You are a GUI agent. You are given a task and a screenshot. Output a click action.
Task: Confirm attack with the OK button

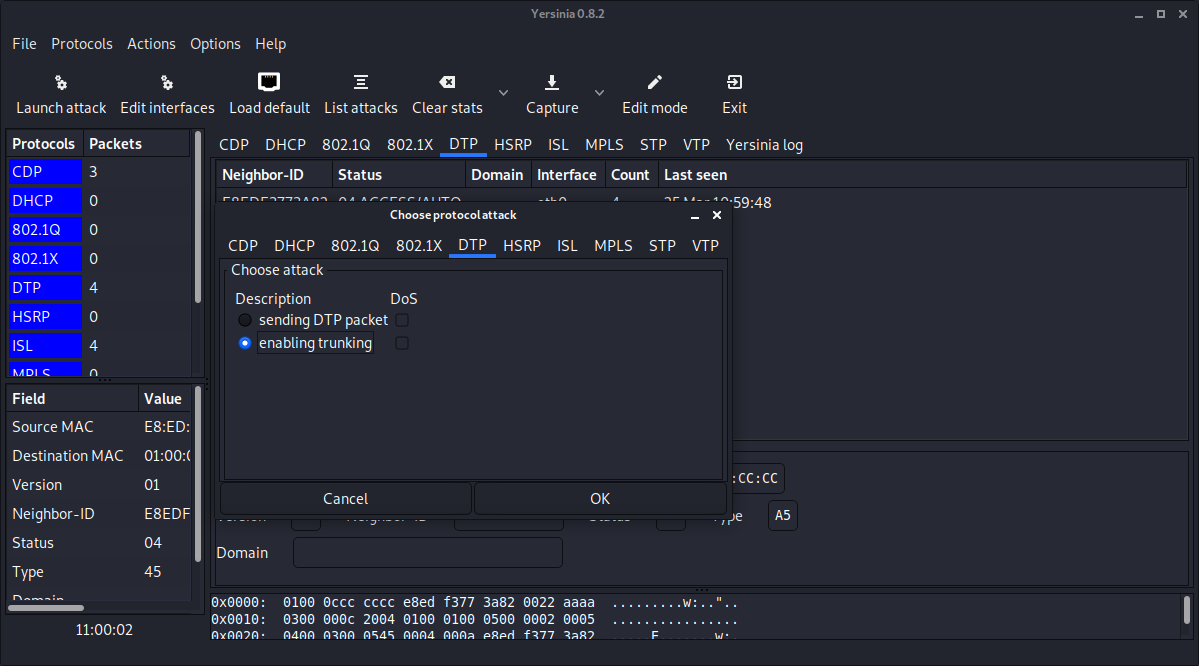click(600, 499)
